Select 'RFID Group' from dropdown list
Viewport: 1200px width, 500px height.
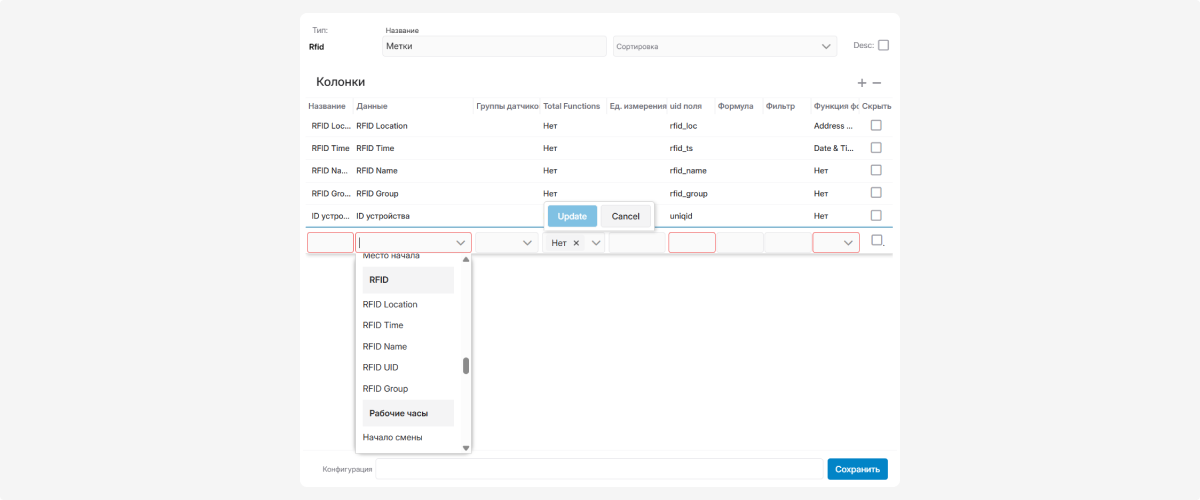click(x=385, y=388)
